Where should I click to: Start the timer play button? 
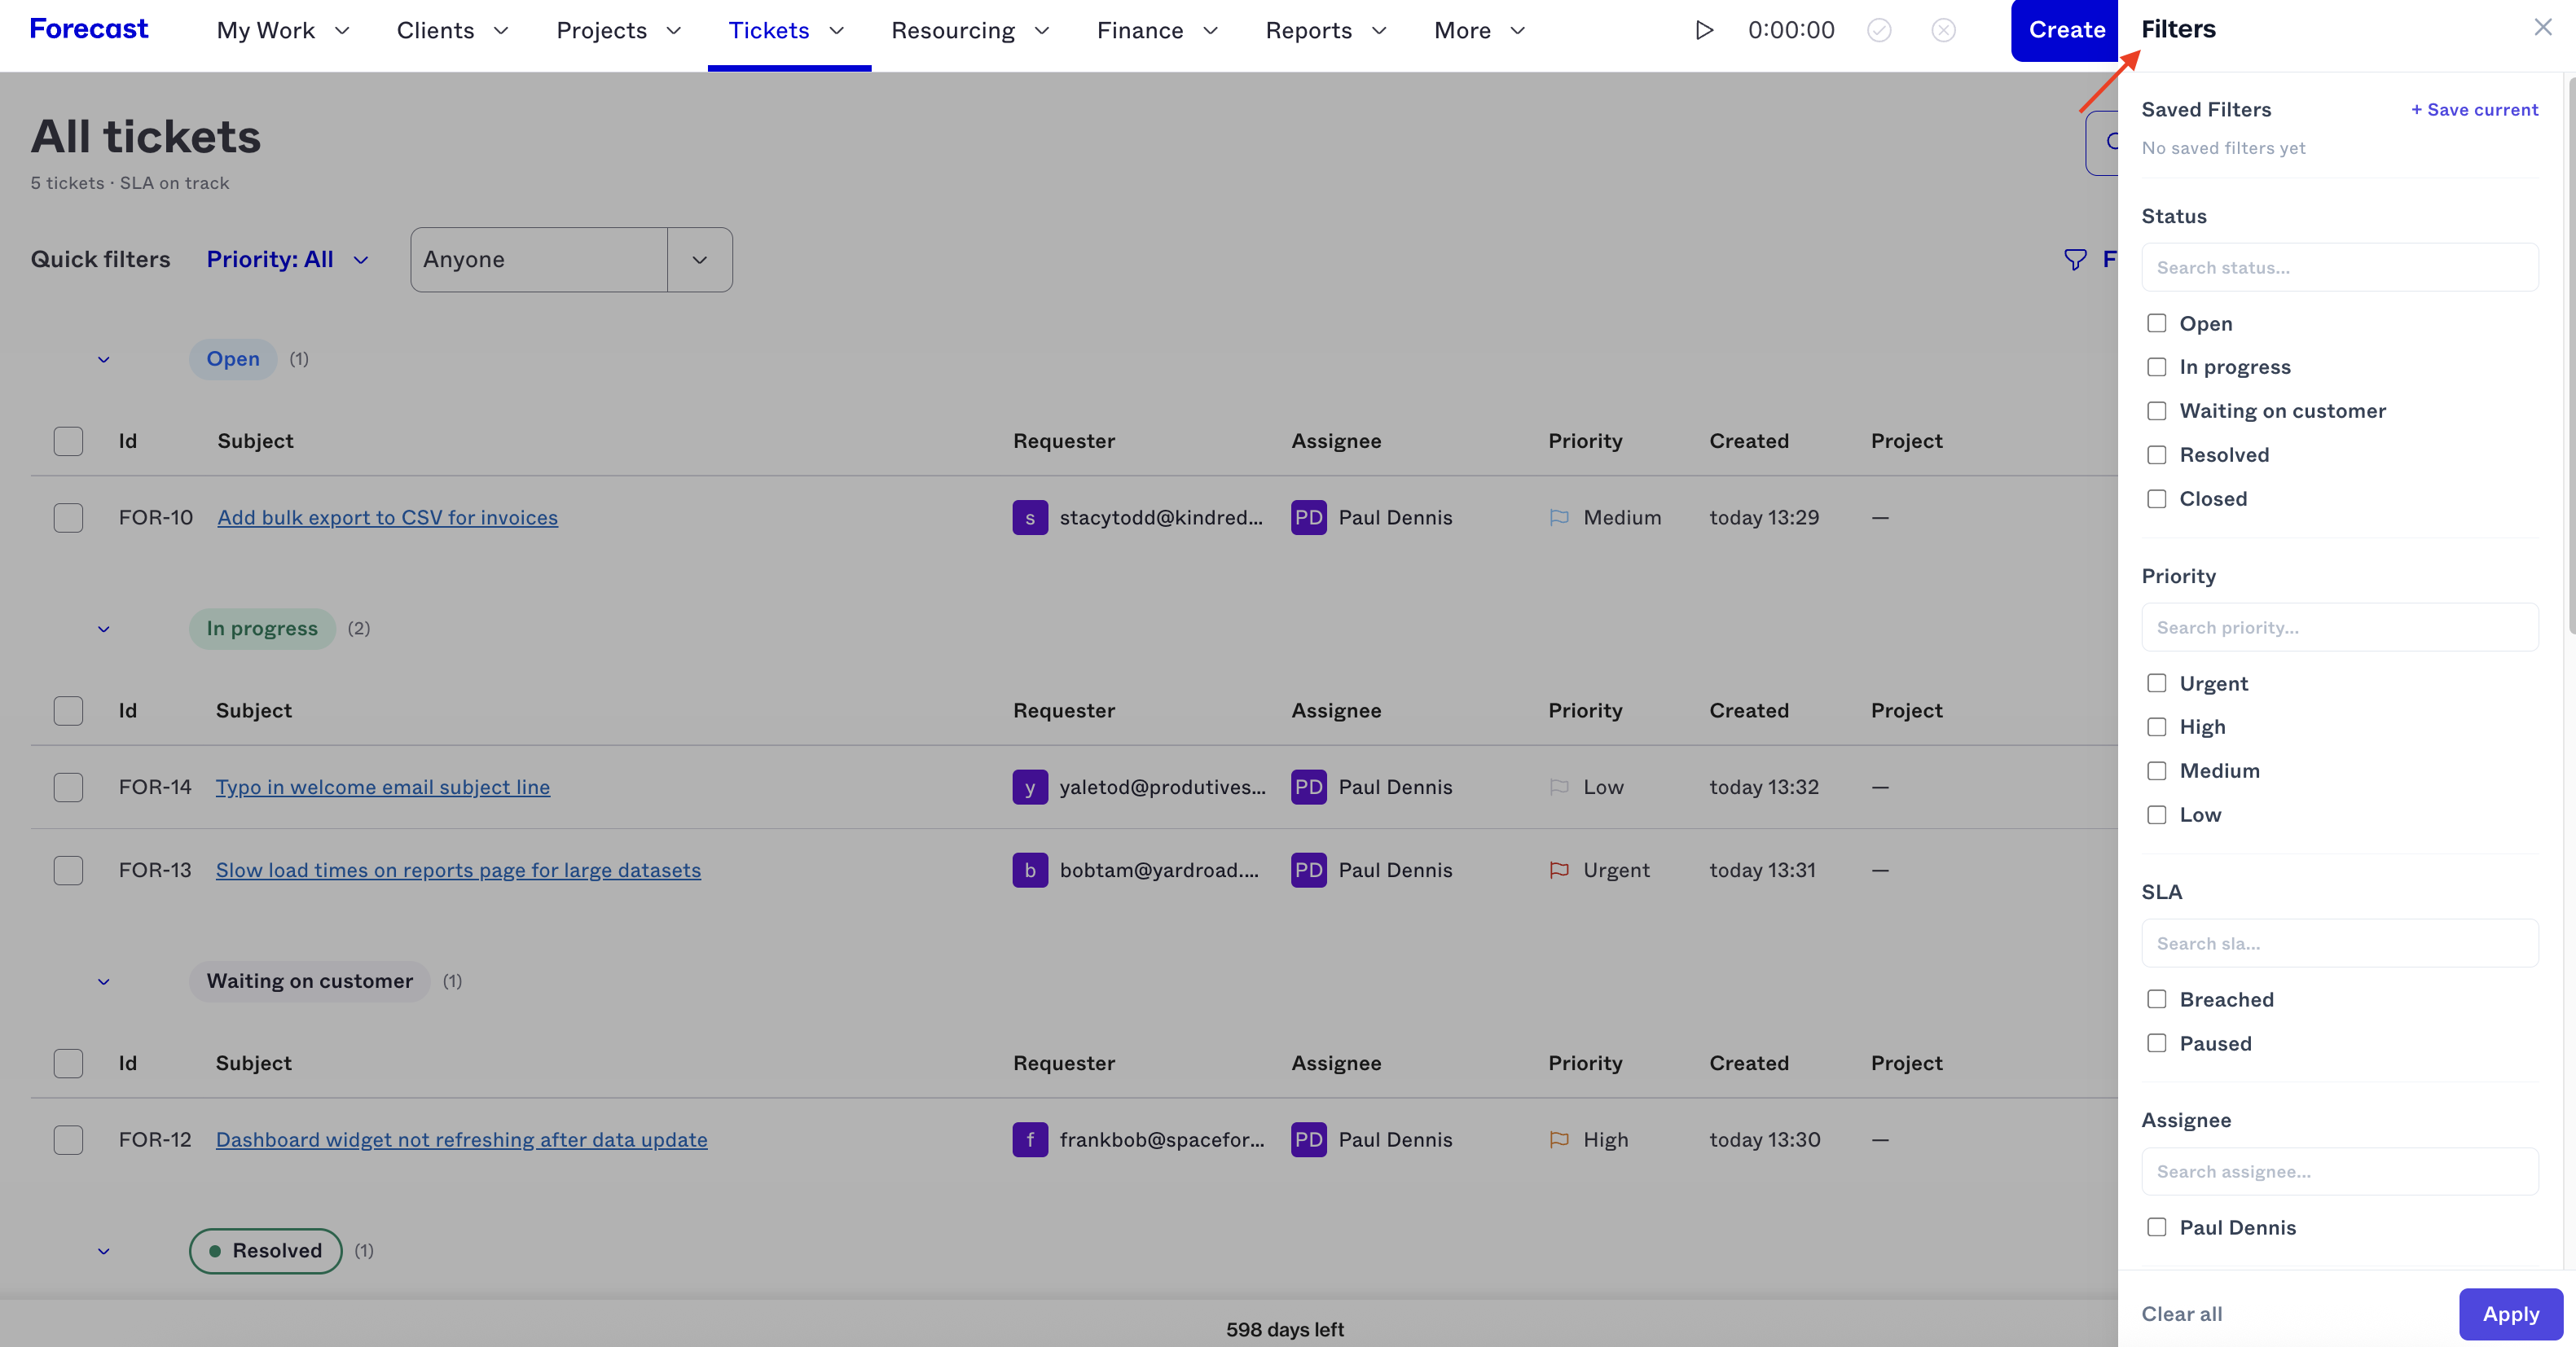click(x=1704, y=30)
